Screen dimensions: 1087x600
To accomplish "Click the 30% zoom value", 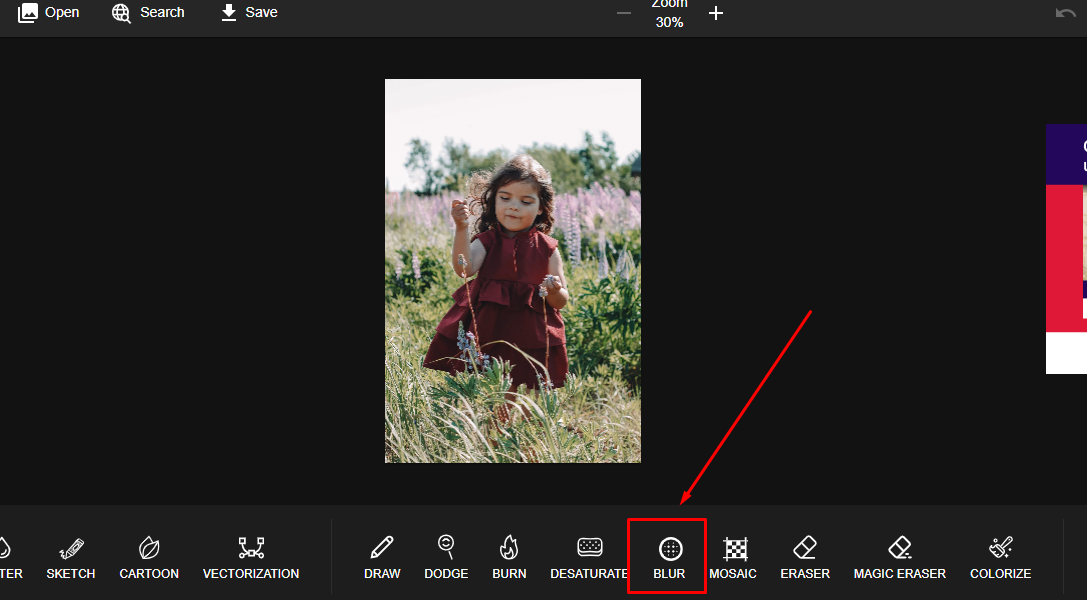I will 670,22.
